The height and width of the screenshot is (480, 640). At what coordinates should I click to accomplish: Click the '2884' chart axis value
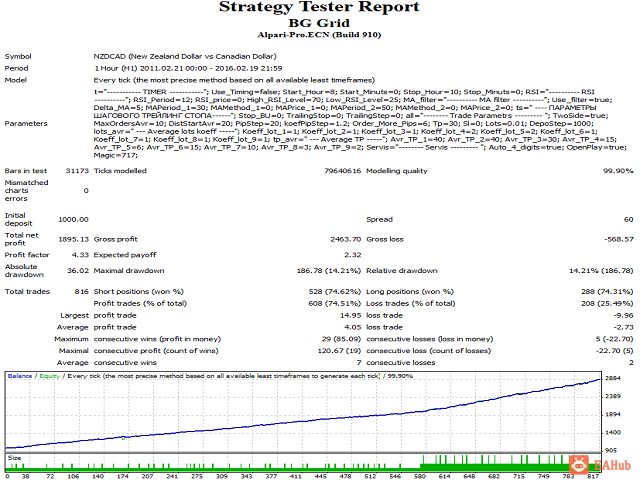click(613, 378)
